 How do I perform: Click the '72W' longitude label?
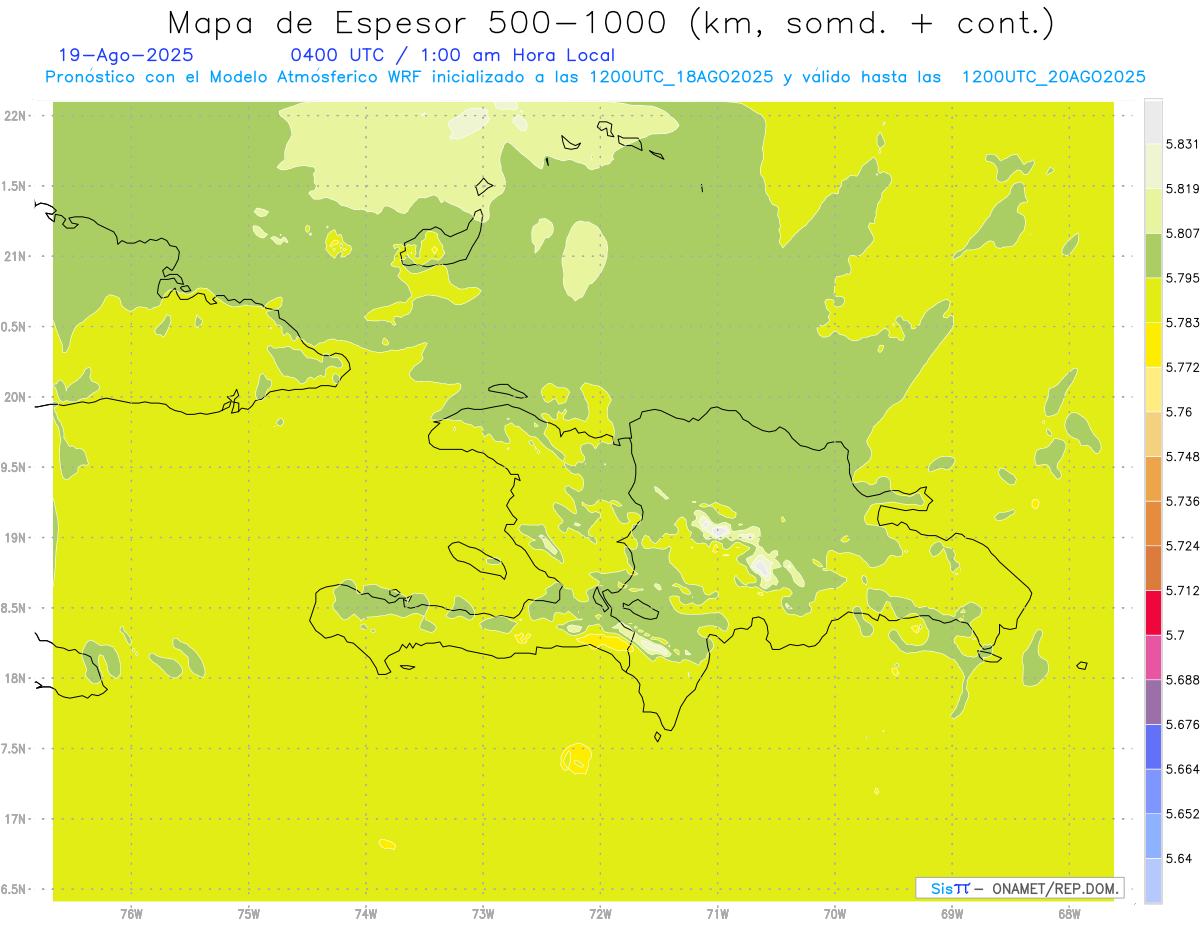(x=600, y=913)
